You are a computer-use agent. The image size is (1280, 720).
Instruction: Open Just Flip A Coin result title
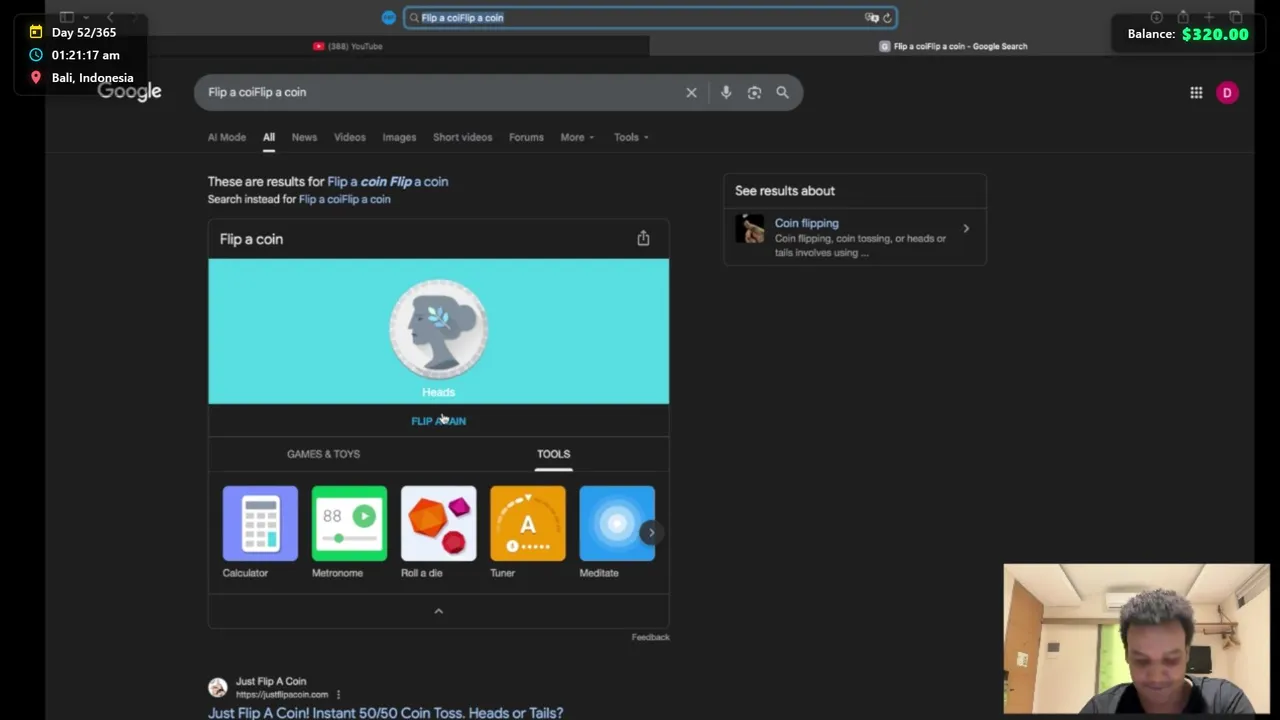click(385, 712)
